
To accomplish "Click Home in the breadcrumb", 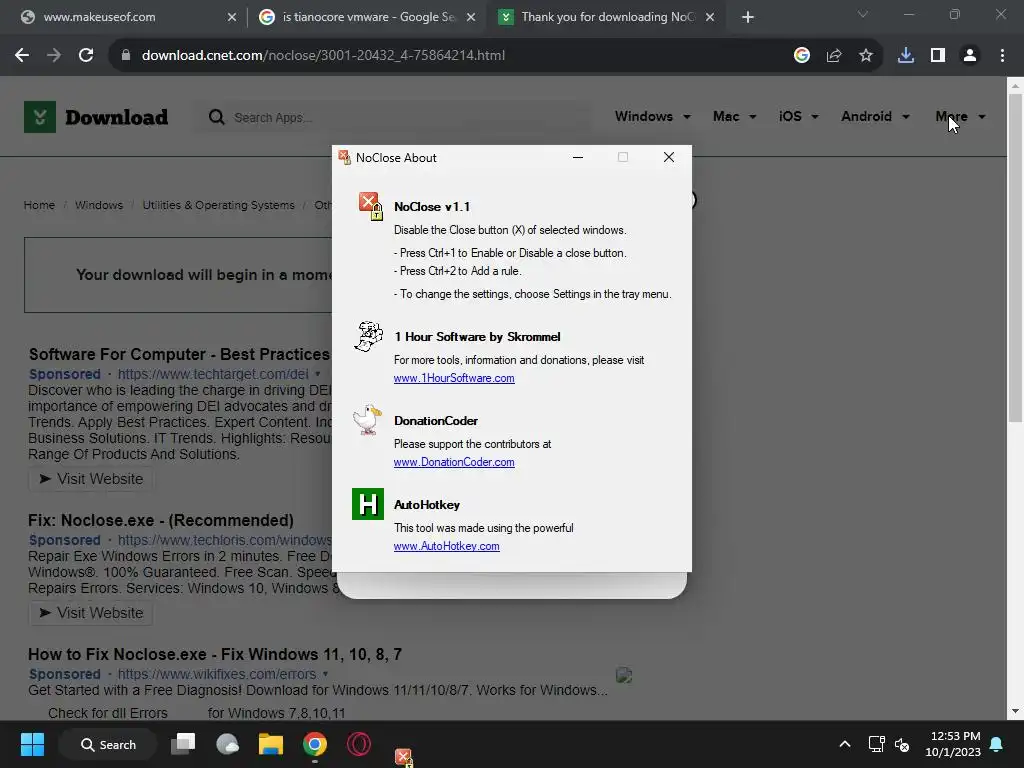I will click(x=39, y=205).
